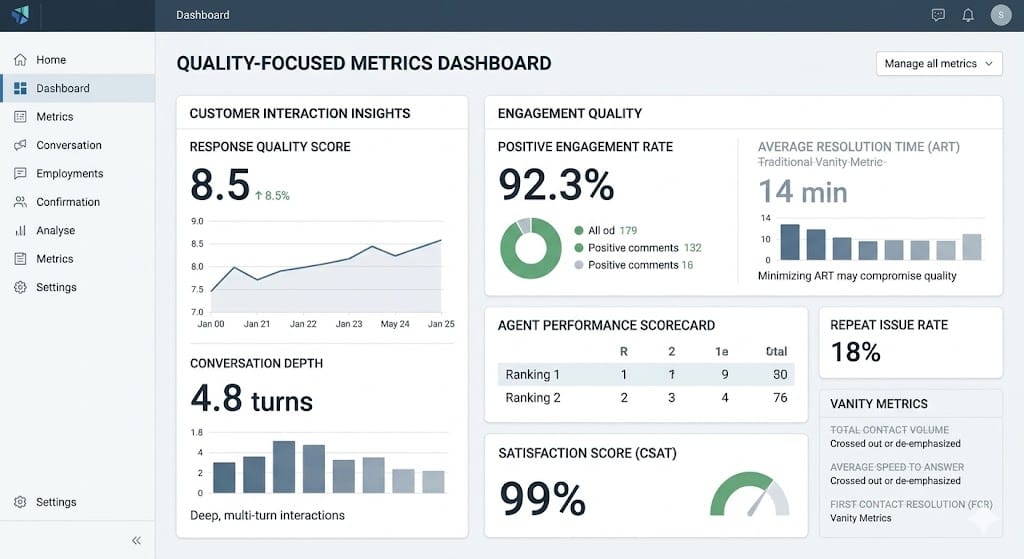Open the user avatar profile menu
1024x559 pixels.
(x=1000, y=15)
